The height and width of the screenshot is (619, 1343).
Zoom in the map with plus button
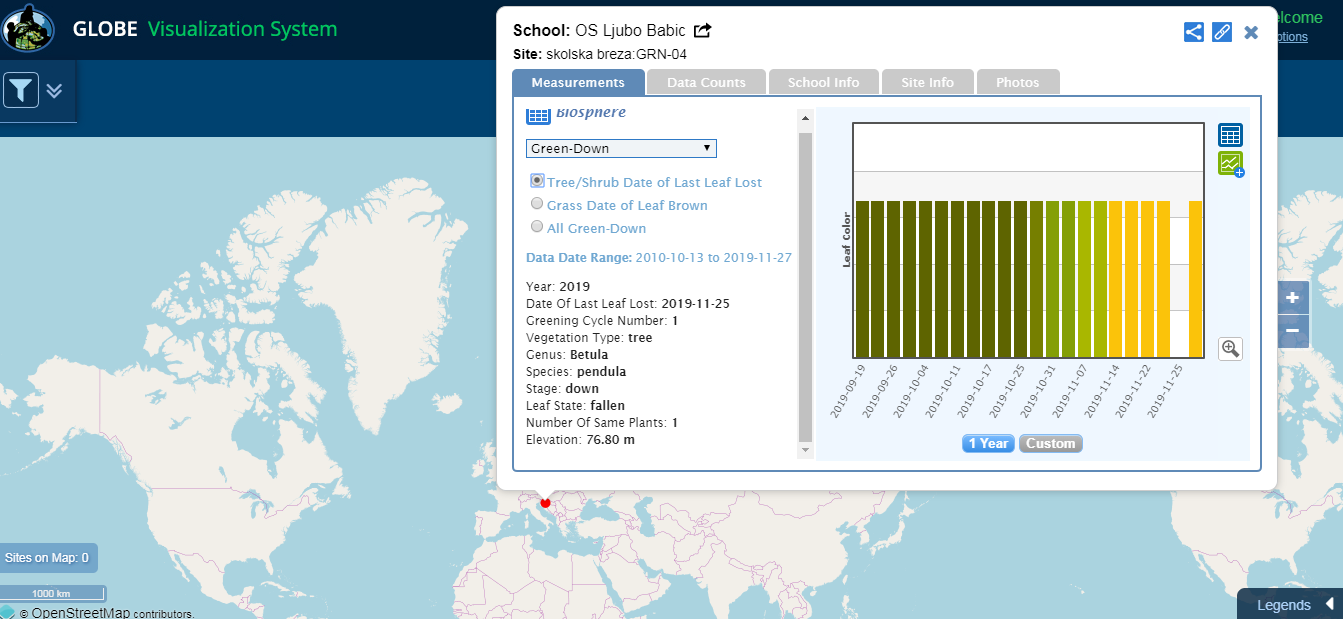coord(1292,298)
